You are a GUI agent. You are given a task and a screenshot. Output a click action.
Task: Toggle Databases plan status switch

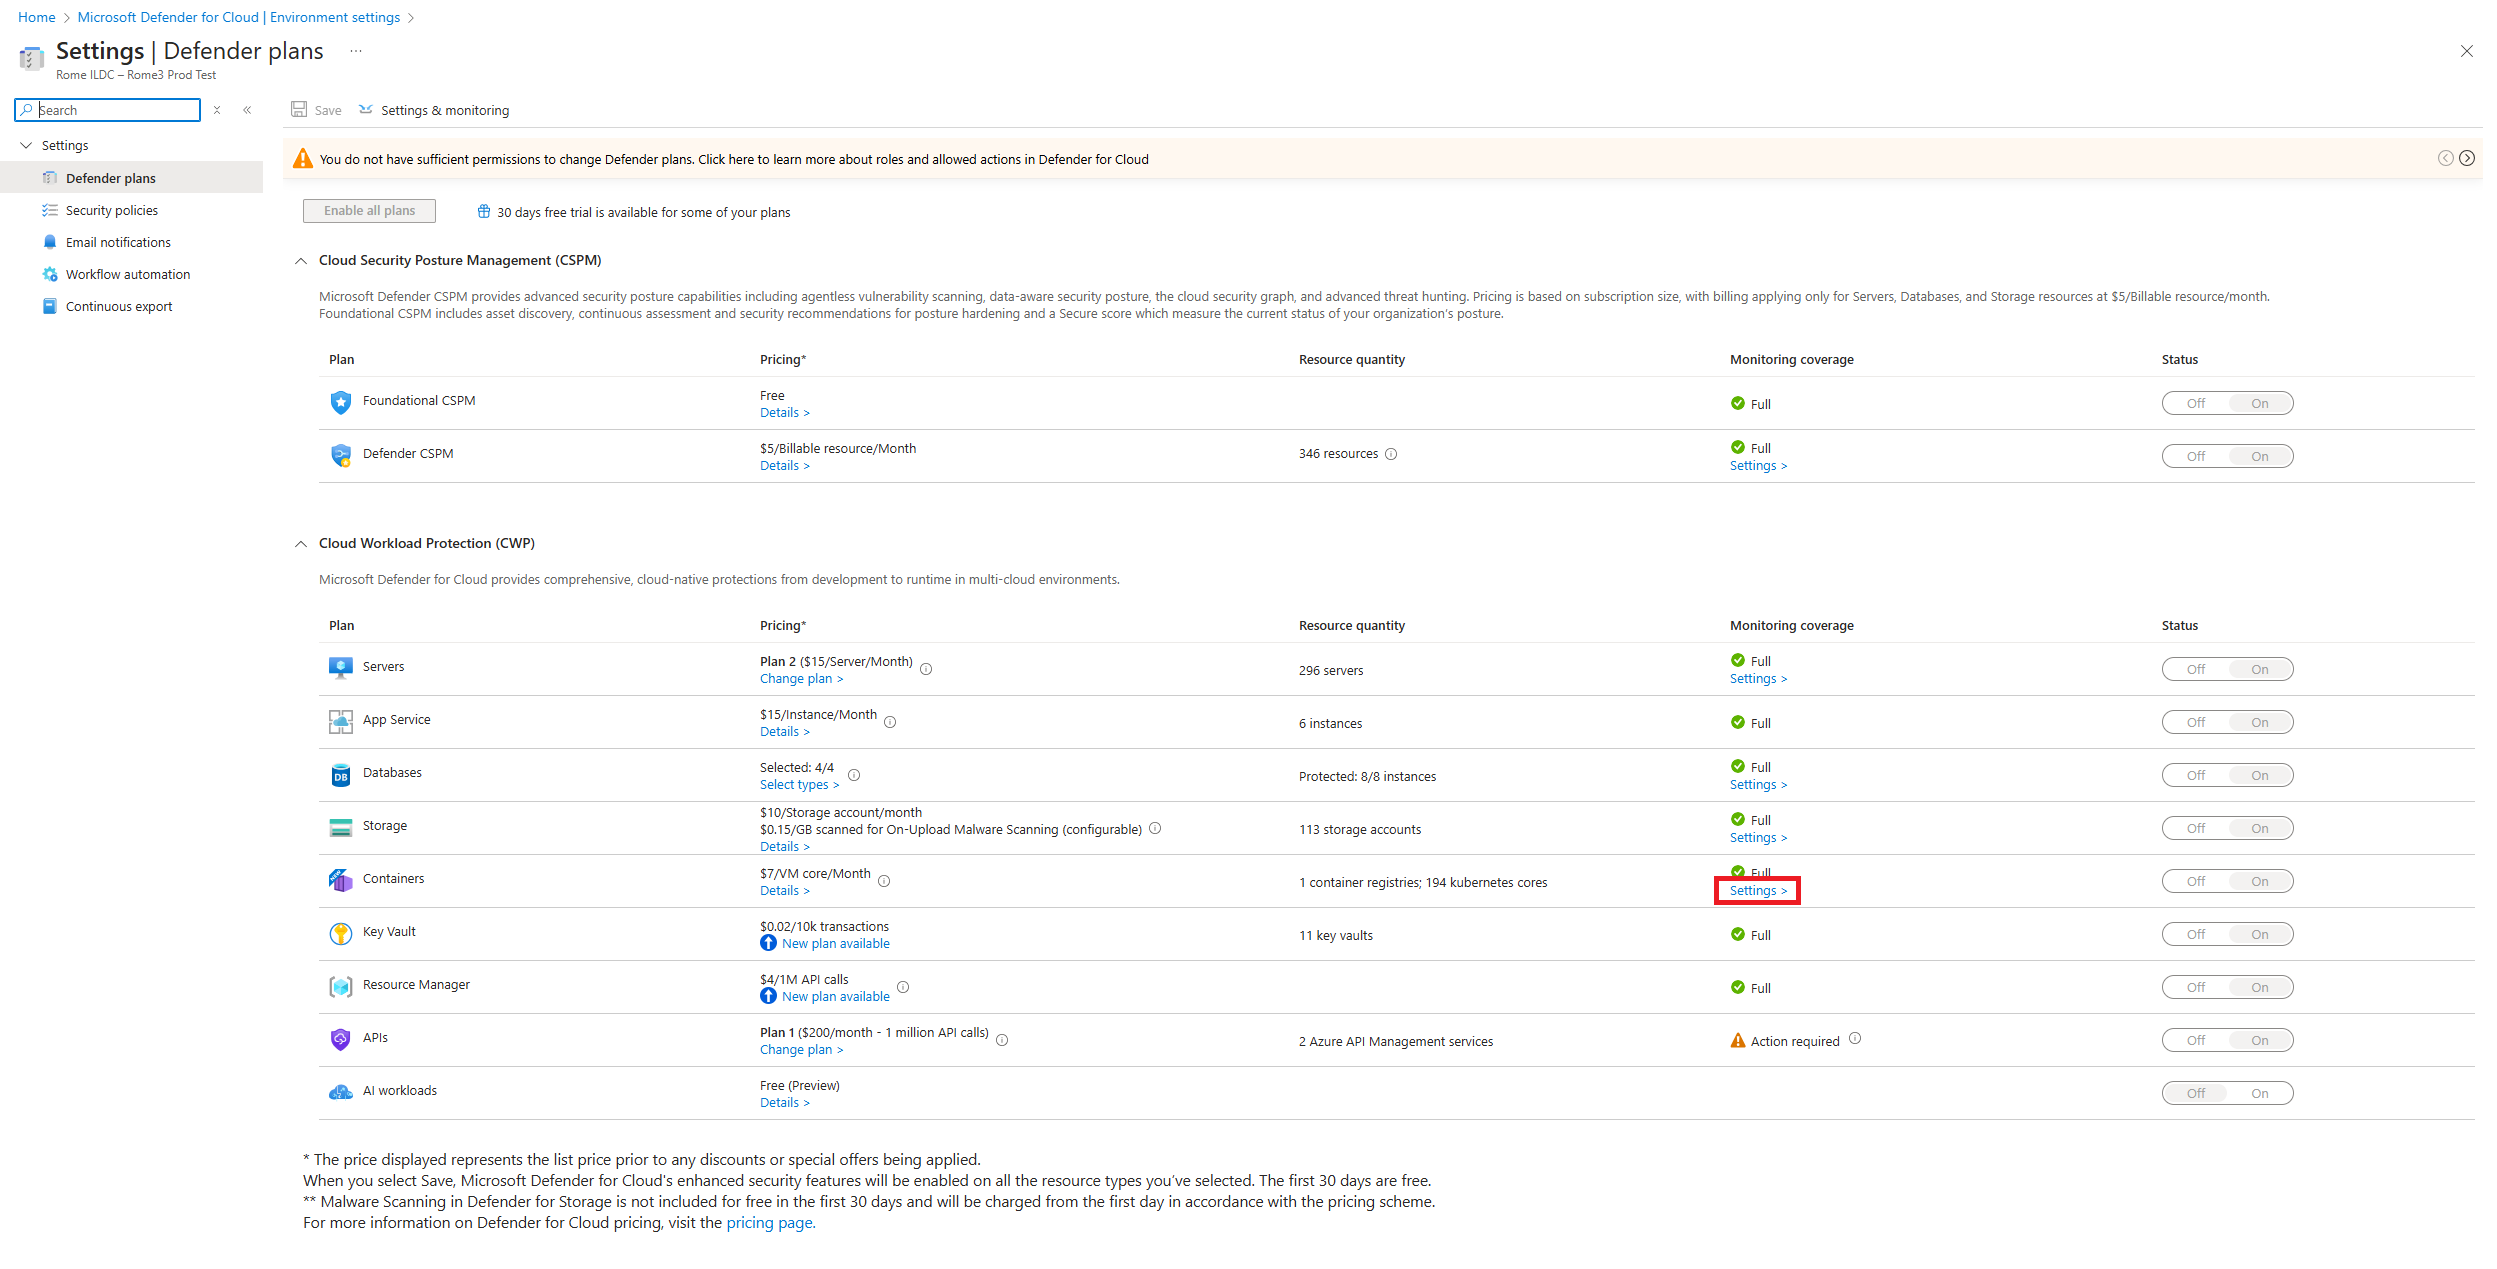click(2227, 775)
